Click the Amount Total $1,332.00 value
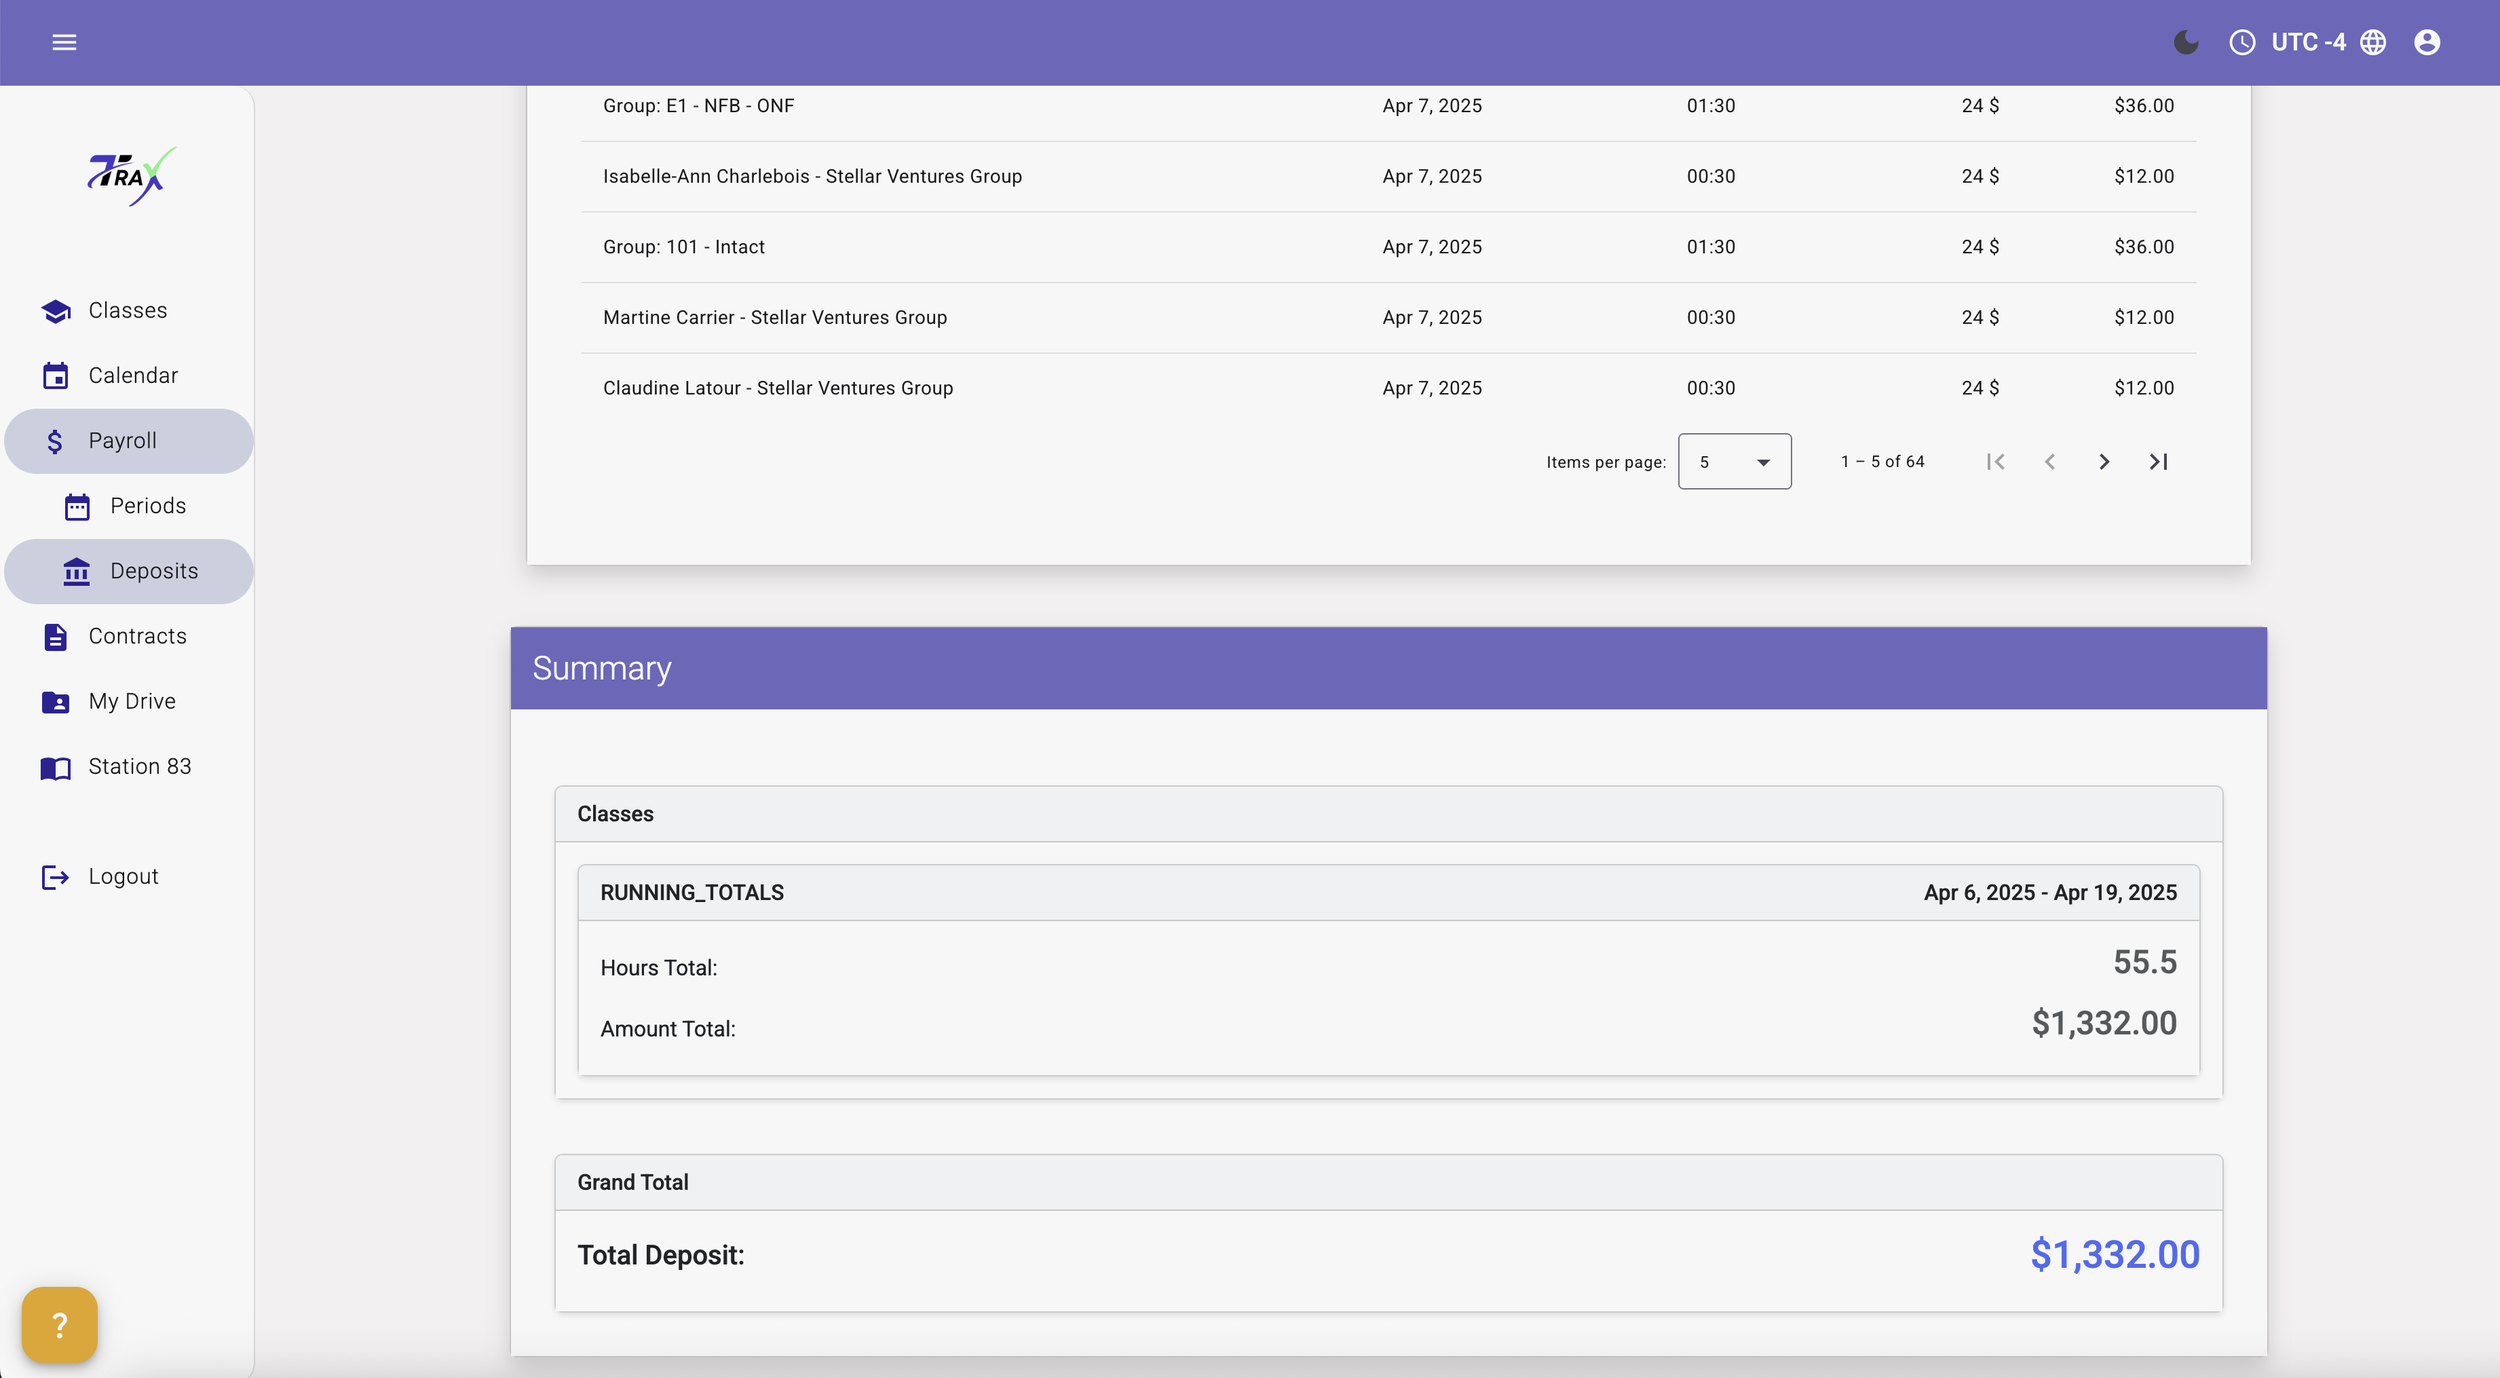 (x=2104, y=1023)
